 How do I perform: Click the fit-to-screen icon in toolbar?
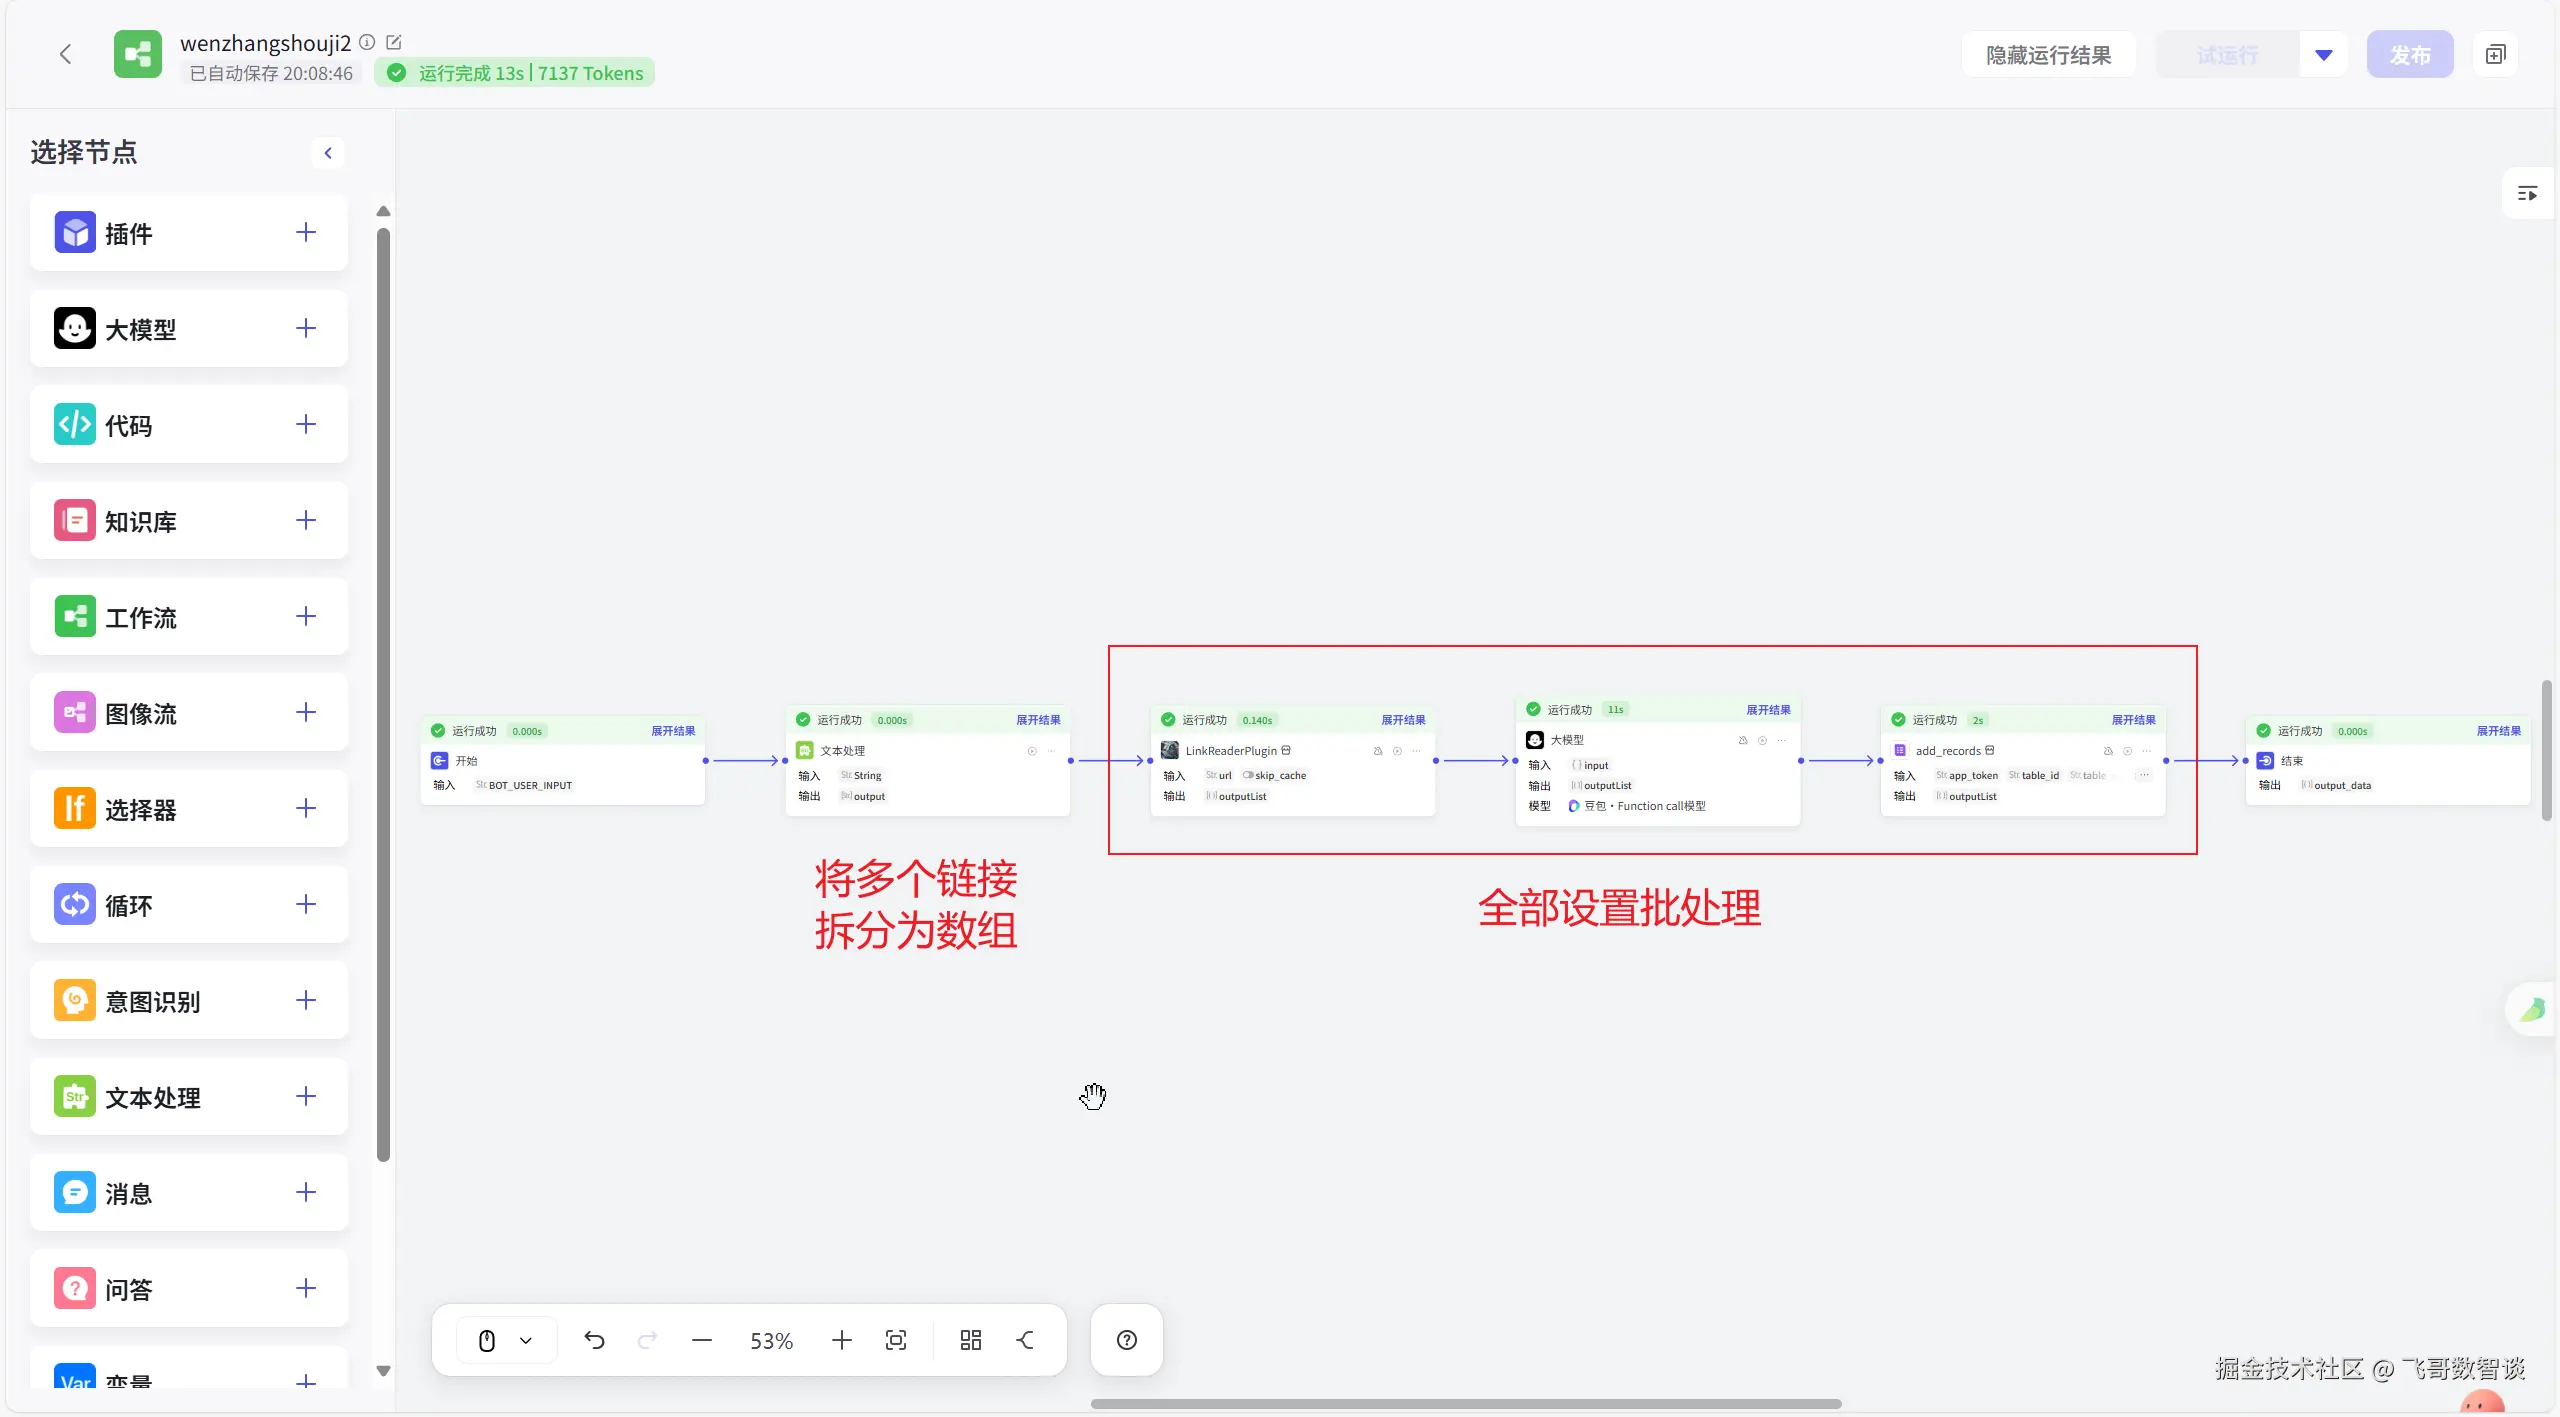[896, 1340]
